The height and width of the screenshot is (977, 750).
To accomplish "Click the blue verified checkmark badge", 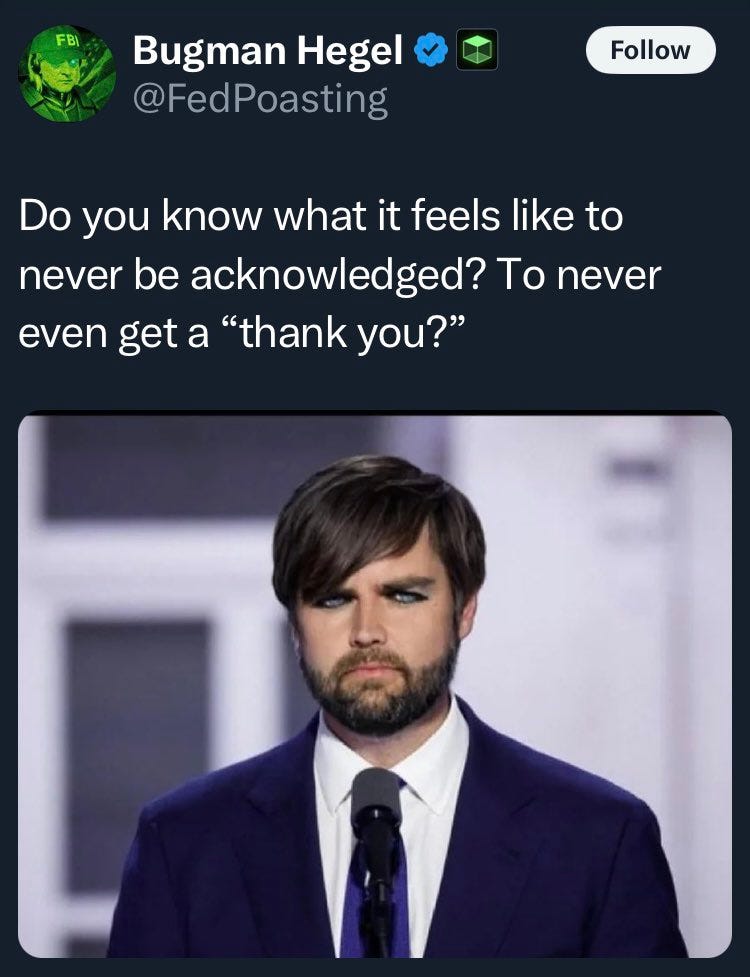I will click(431, 50).
